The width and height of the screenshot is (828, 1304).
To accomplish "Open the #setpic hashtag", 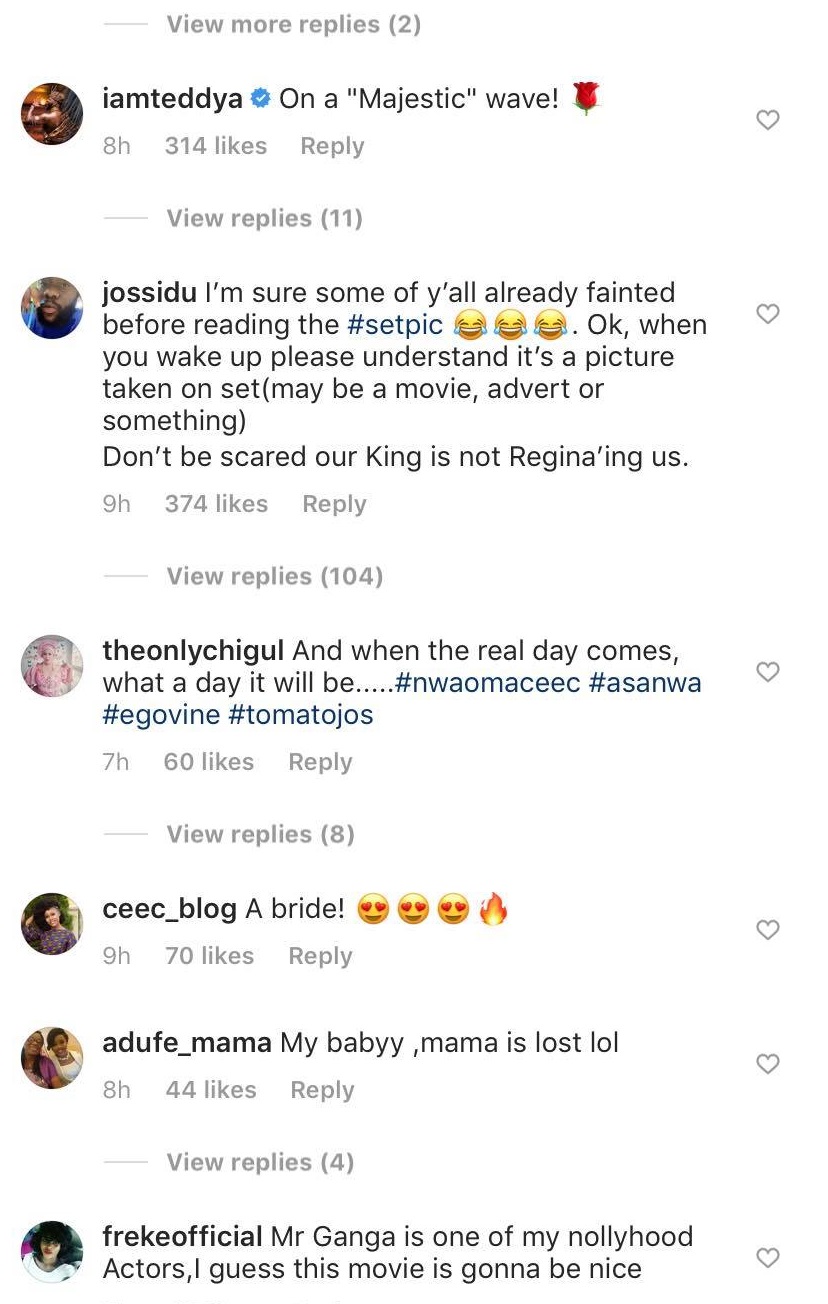I will pos(394,325).
